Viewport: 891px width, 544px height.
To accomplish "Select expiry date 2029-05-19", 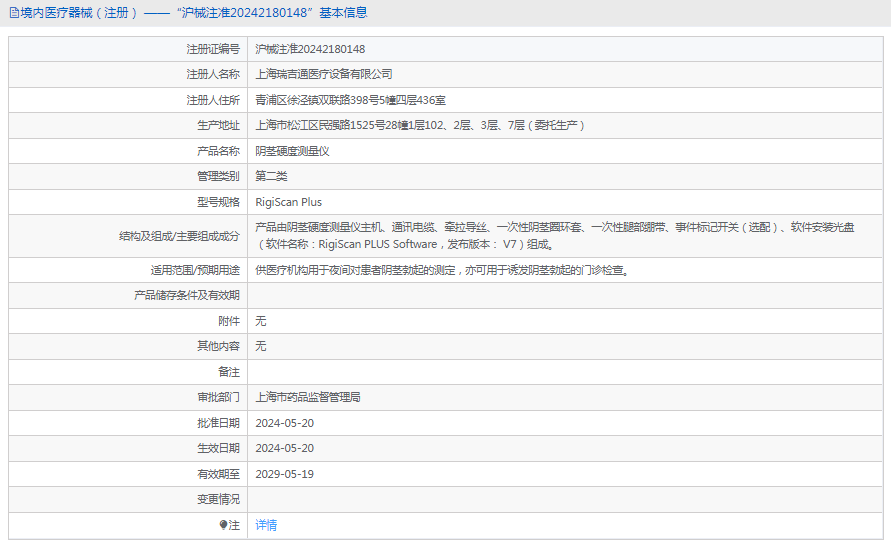I will pyautogui.click(x=285, y=475).
